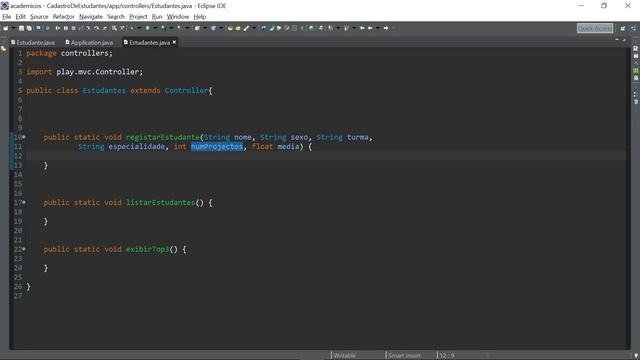Collapse the registarEstudante method fold marker

pos(24,137)
